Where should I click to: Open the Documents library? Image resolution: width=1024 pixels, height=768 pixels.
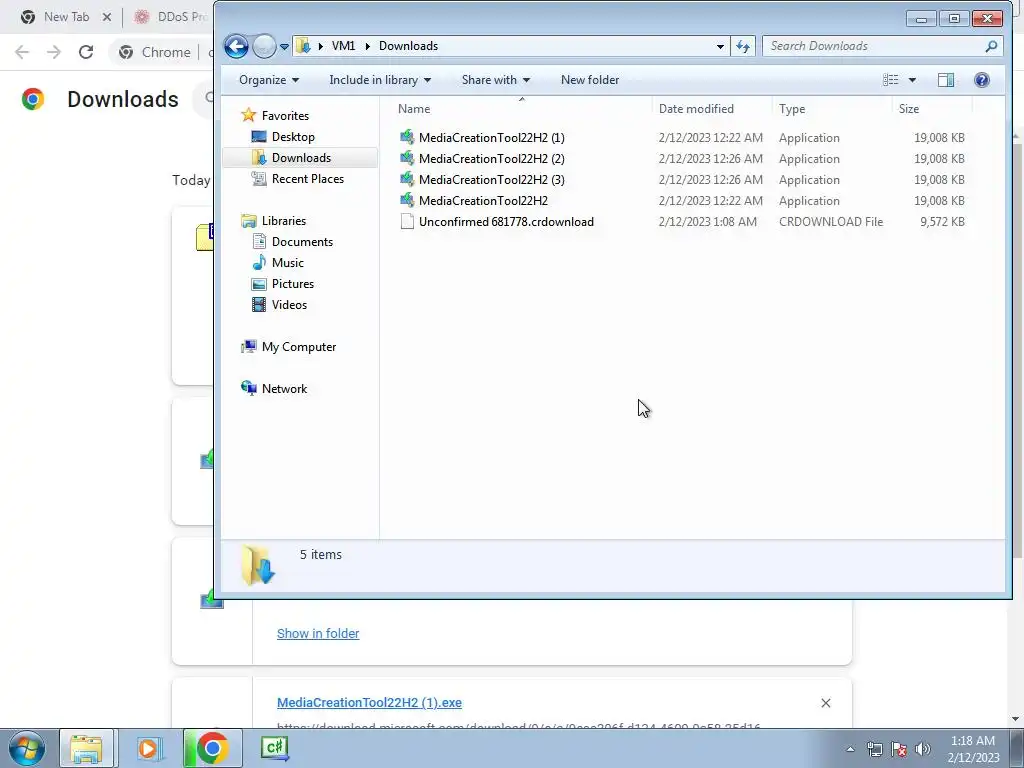(302, 242)
